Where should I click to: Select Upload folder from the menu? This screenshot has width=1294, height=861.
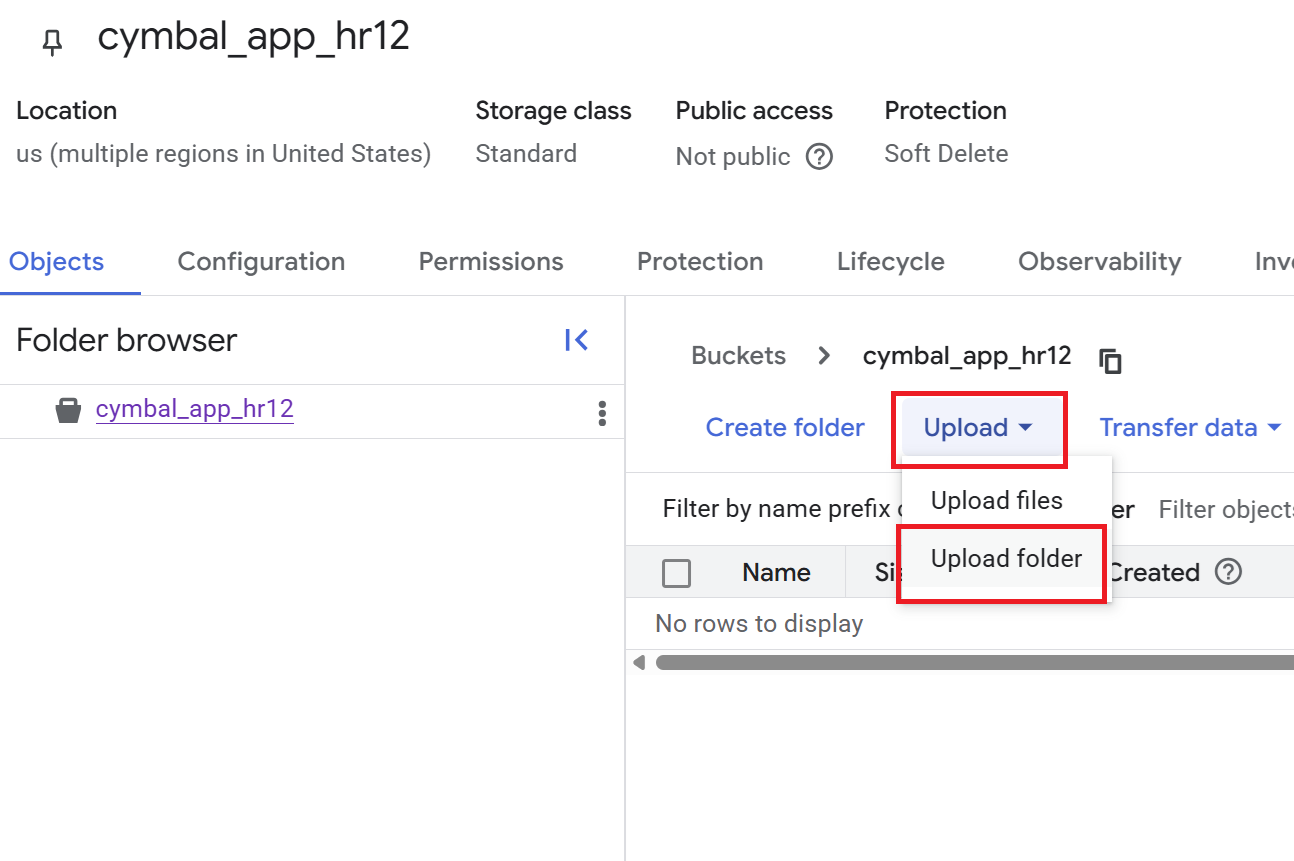[1006, 558]
